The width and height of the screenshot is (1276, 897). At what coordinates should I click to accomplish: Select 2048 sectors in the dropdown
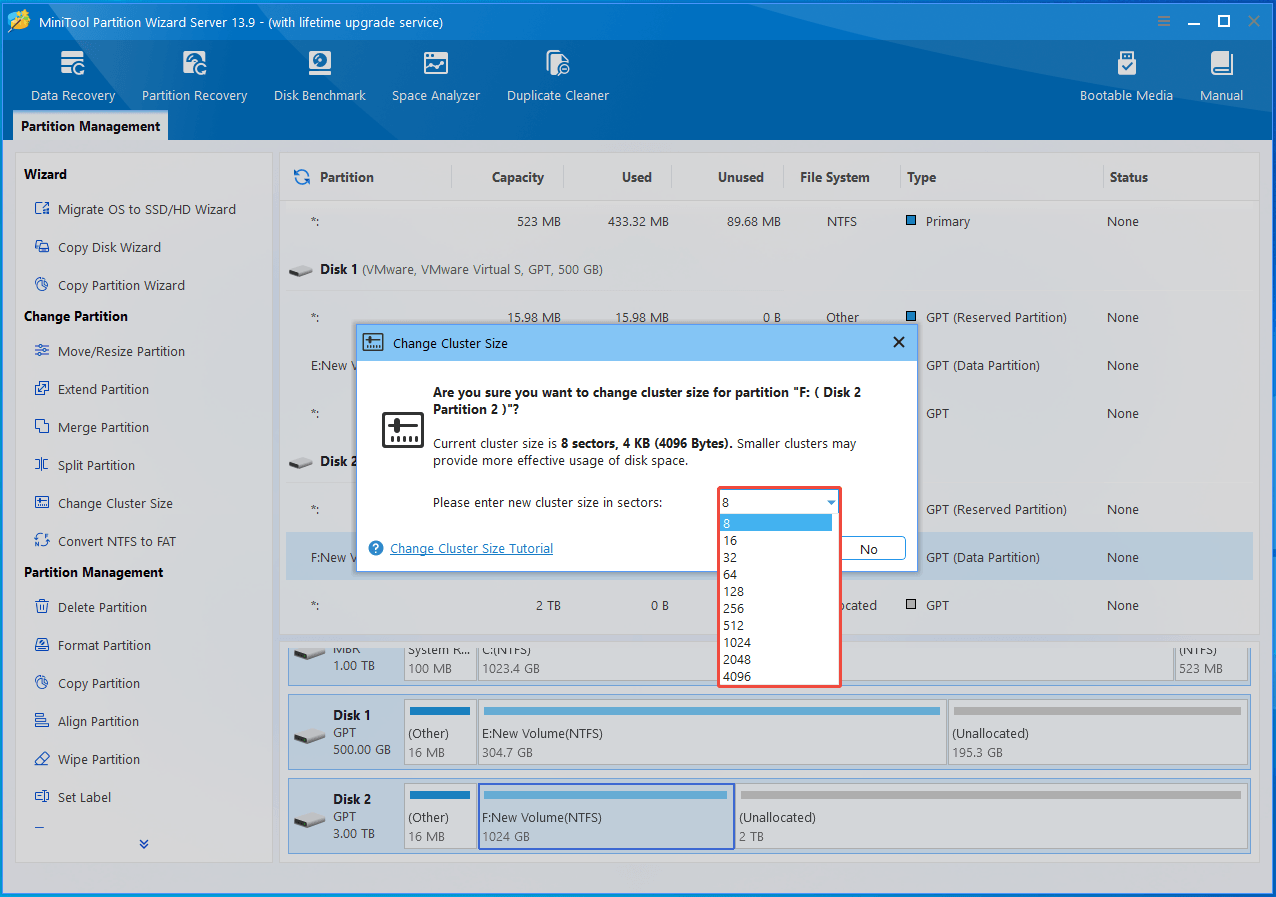776,659
